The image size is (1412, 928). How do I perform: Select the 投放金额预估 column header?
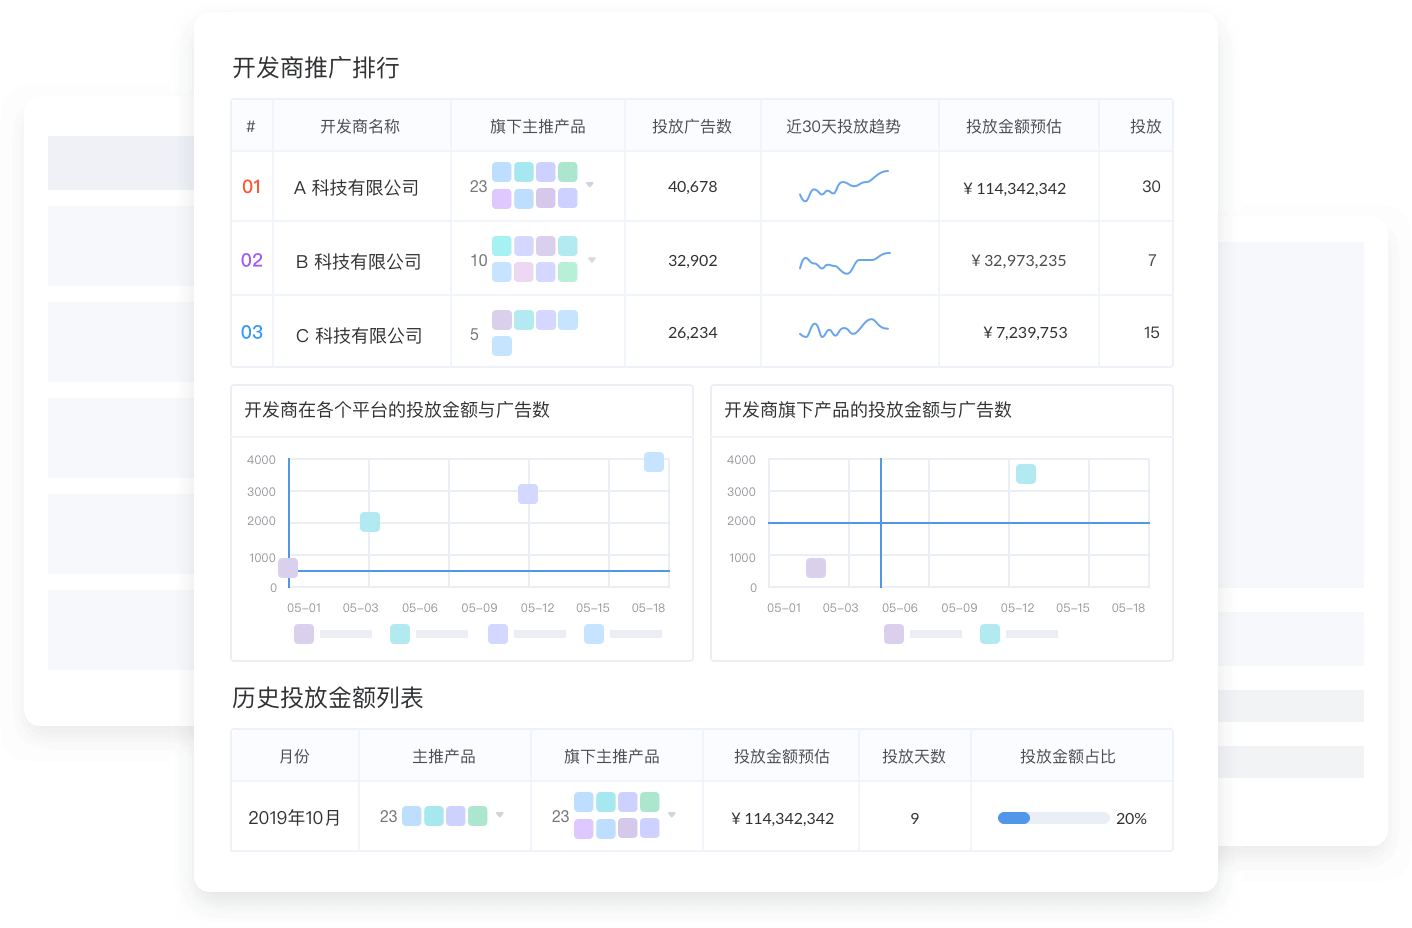tap(1018, 125)
